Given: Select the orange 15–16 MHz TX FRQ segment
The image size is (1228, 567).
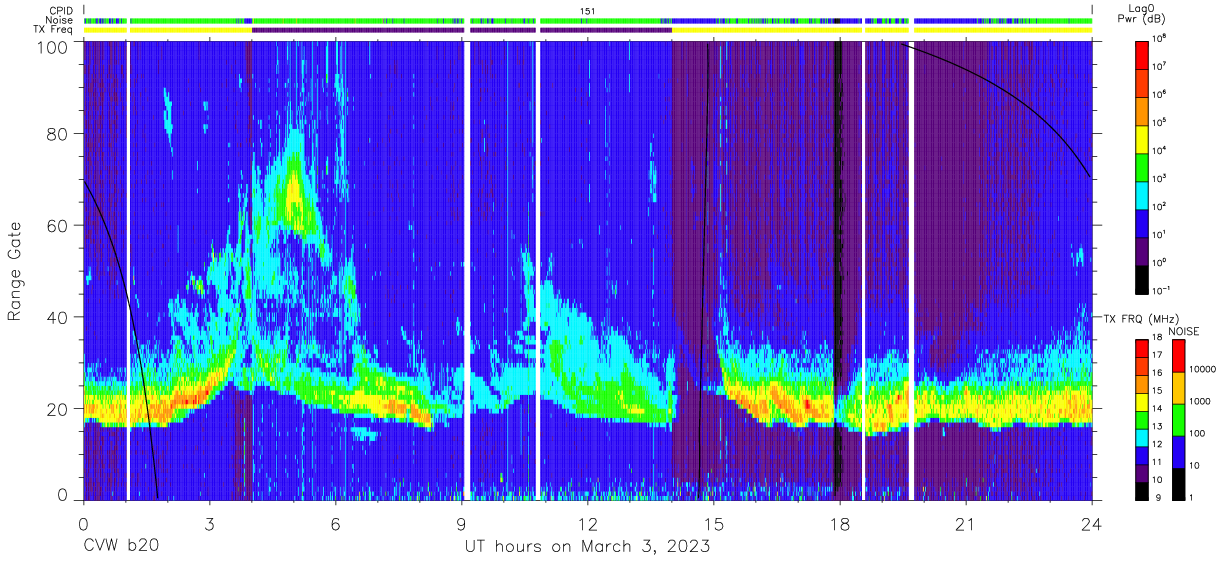Looking at the screenshot, I should (x=1142, y=384).
